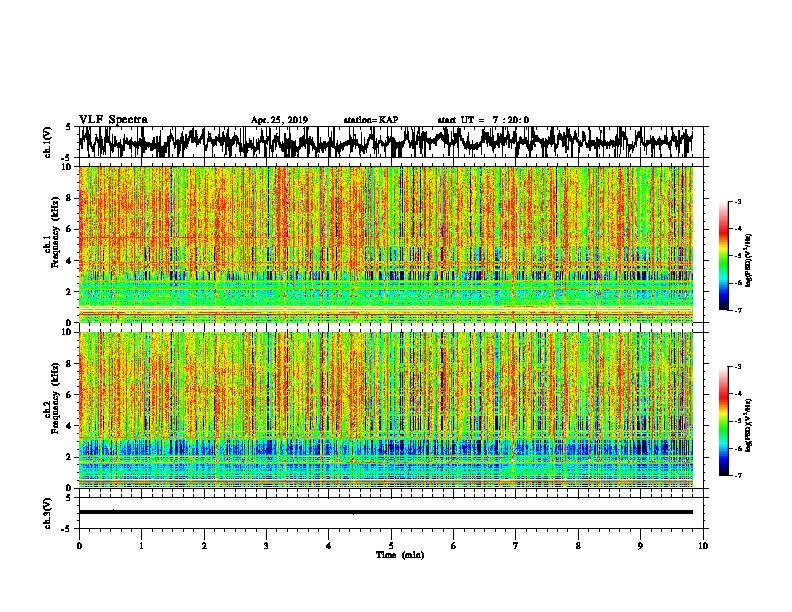Click the "ch.1(V)" waveform axis label
792x612 pixels.
coord(48,142)
